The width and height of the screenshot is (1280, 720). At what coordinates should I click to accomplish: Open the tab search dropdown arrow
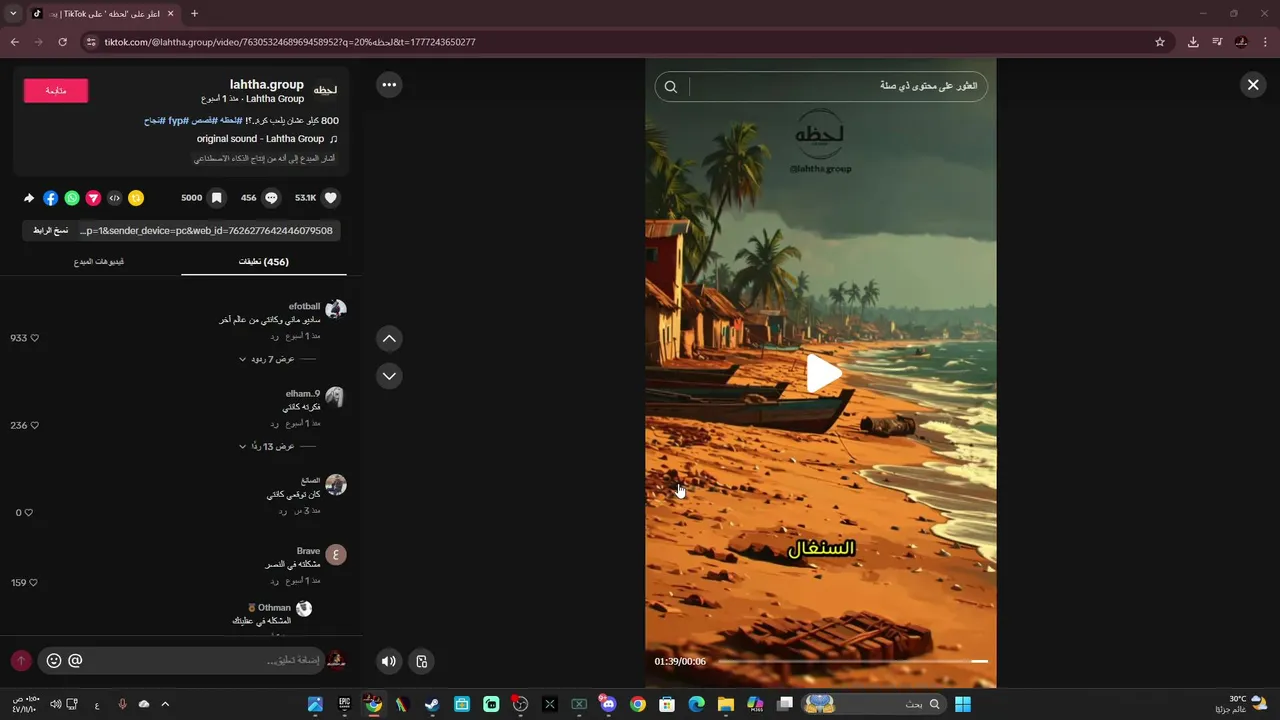pyautogui.click(x=13, y=14)
